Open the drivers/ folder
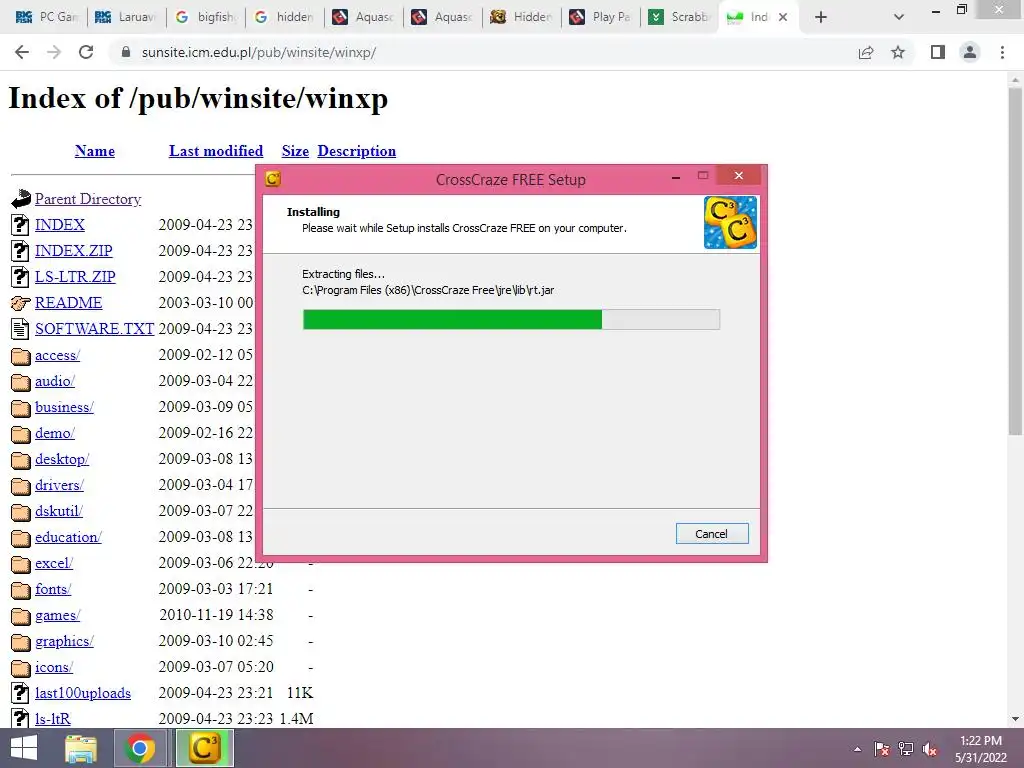This screenshot has width=1024, height=768. (x=59, y=485)
